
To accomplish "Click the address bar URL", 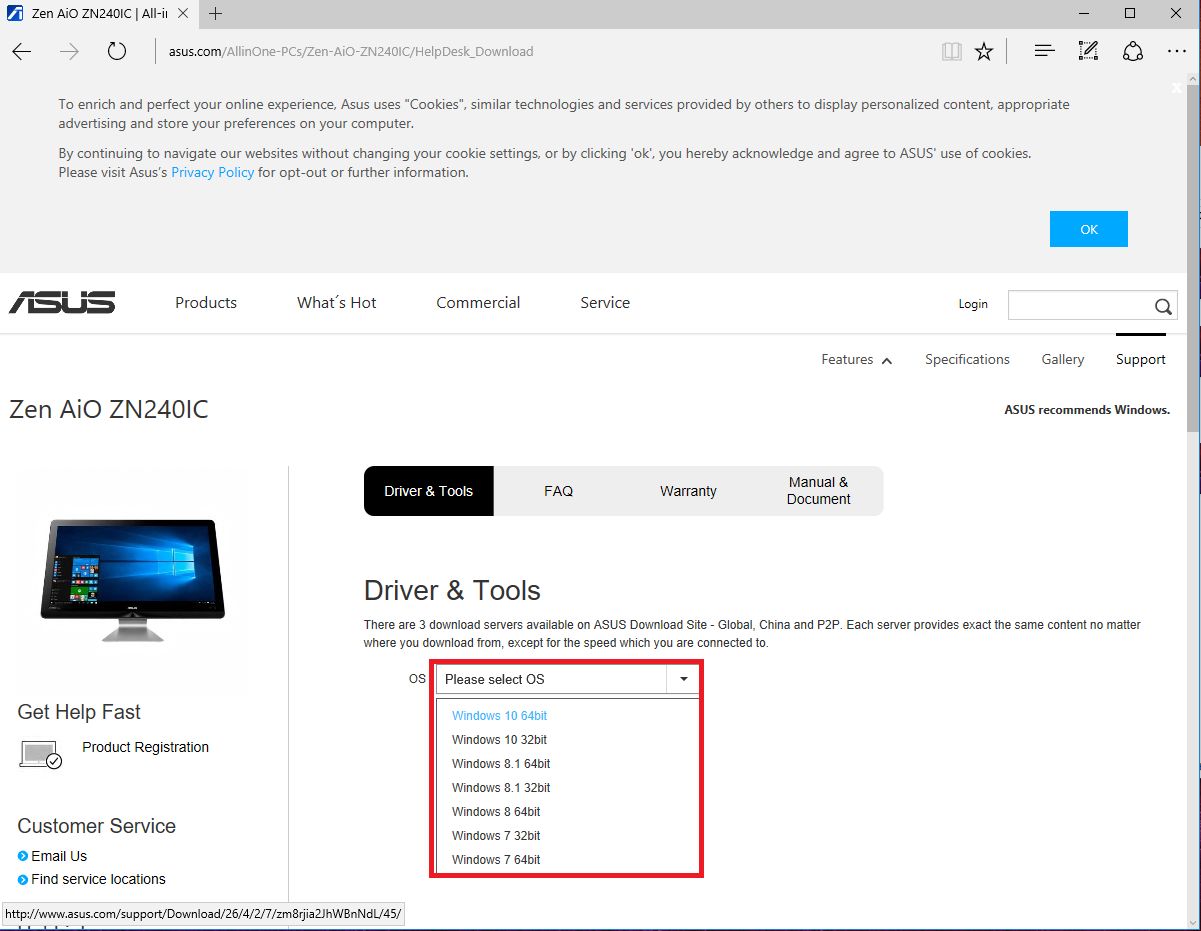I will tap(351, 51).
